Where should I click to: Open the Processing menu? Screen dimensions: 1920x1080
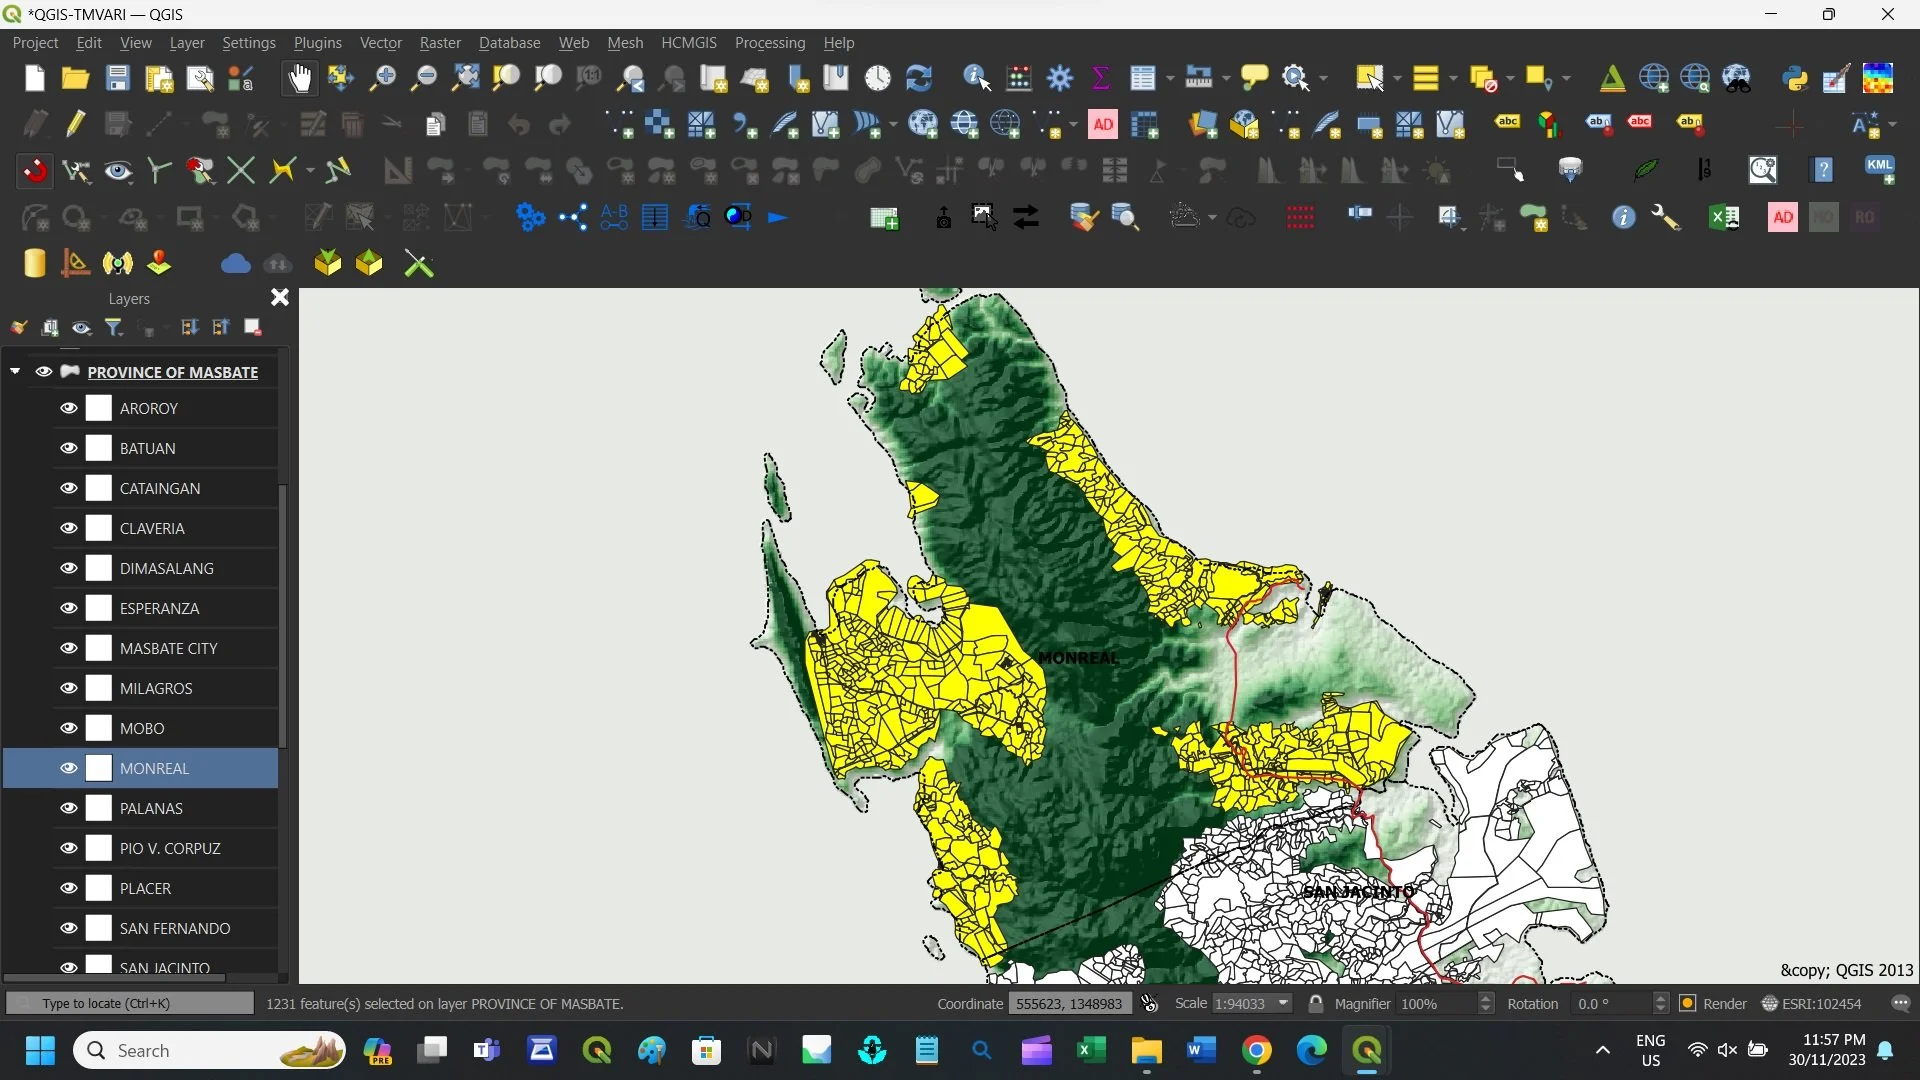769,43
